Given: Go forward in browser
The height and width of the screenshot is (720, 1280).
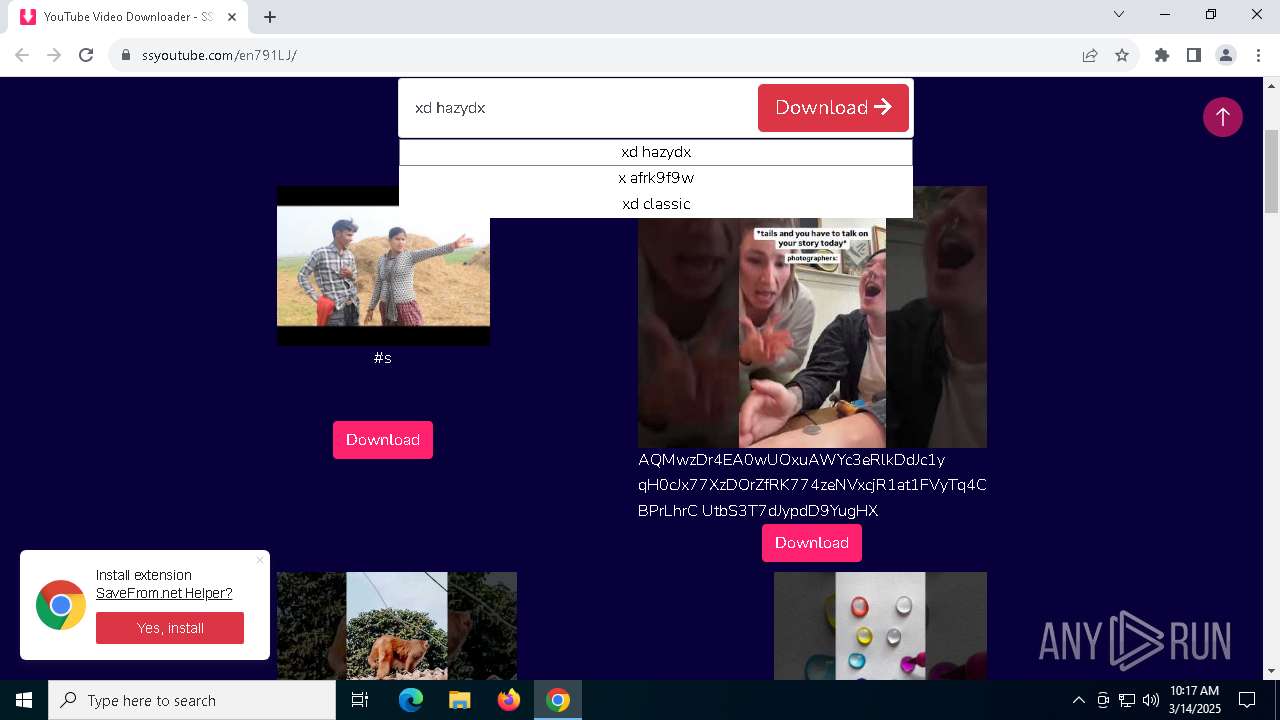Looking at the screenshot, I should click(54, 55).
